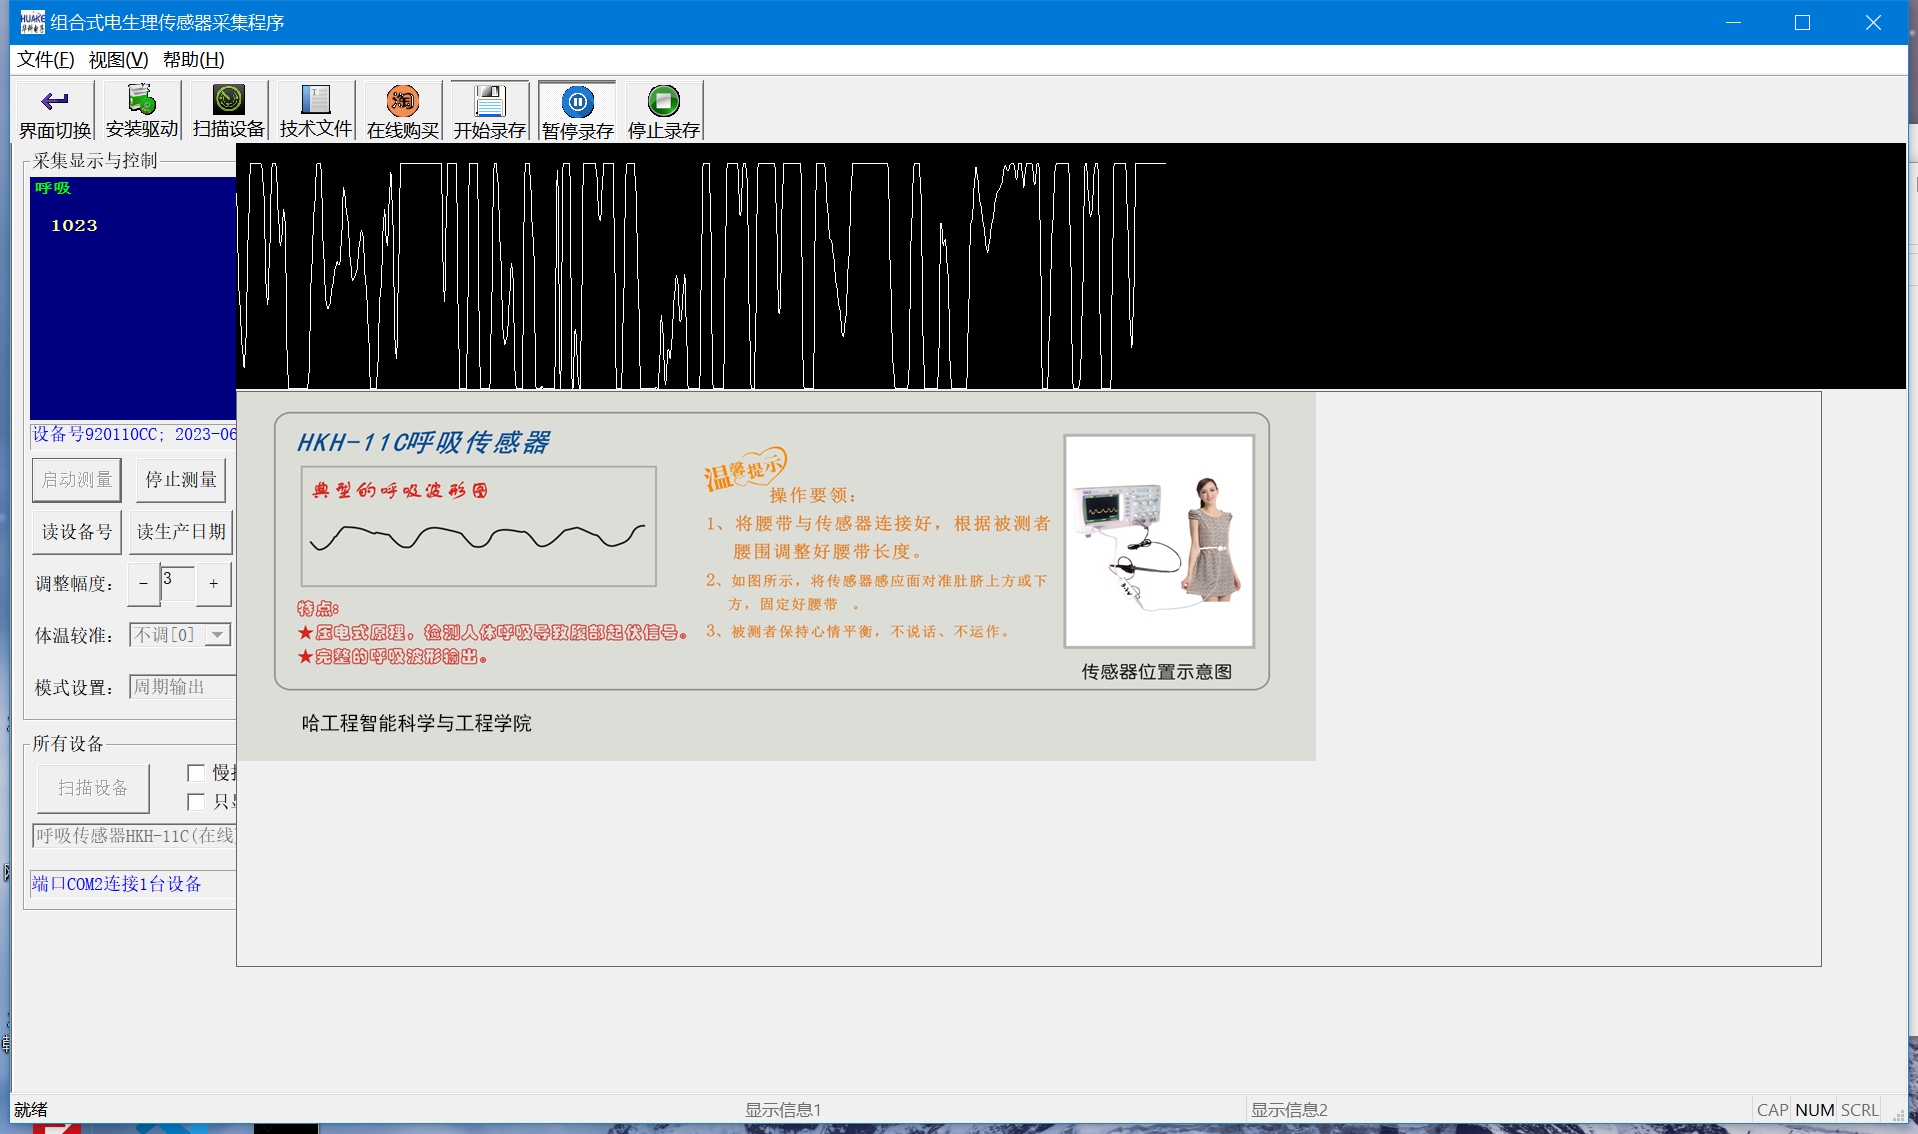The image size is (1918, 1134).
Task: Click the 界面切换 back-arrow toolbar icon
Action: click(x=55, y=102)
